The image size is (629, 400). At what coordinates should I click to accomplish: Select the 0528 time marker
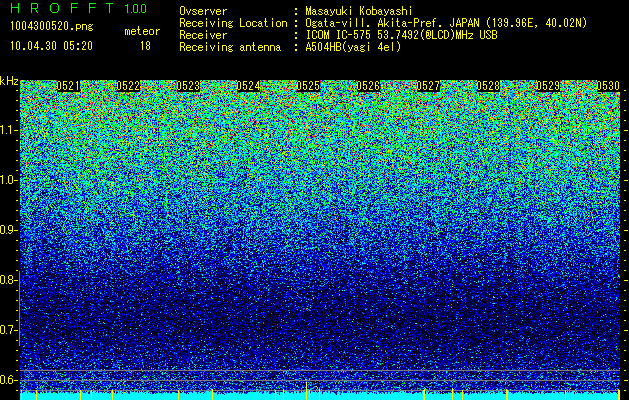click(488, 86)
